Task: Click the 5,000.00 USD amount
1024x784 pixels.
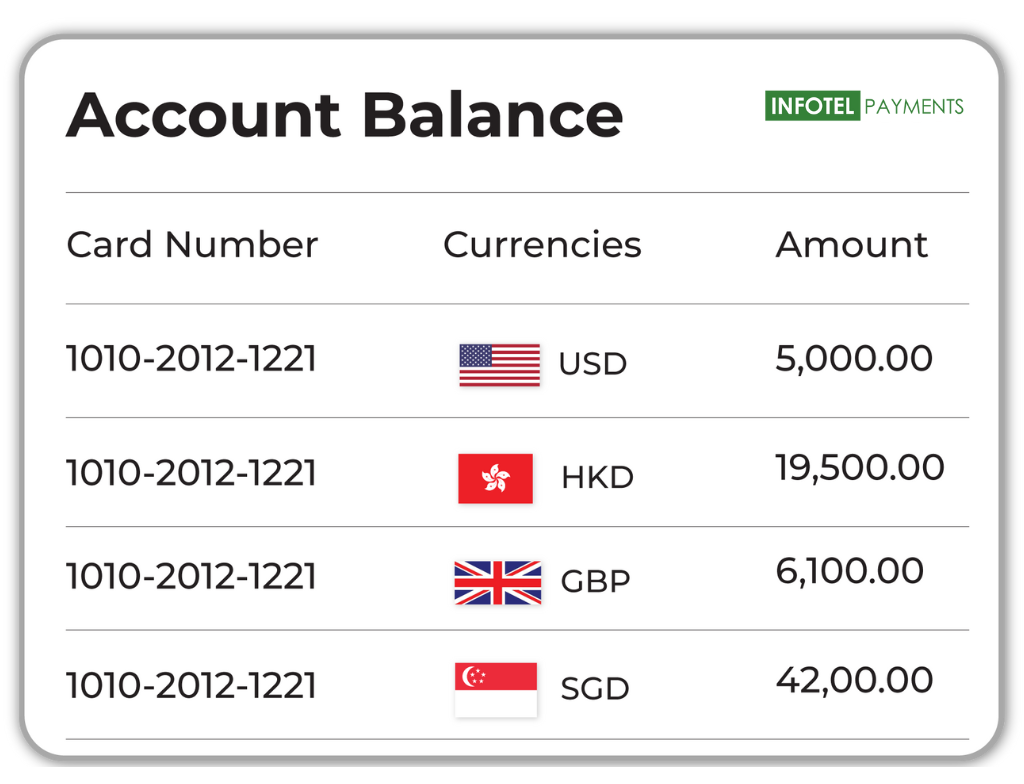Action: pos(854,358)
